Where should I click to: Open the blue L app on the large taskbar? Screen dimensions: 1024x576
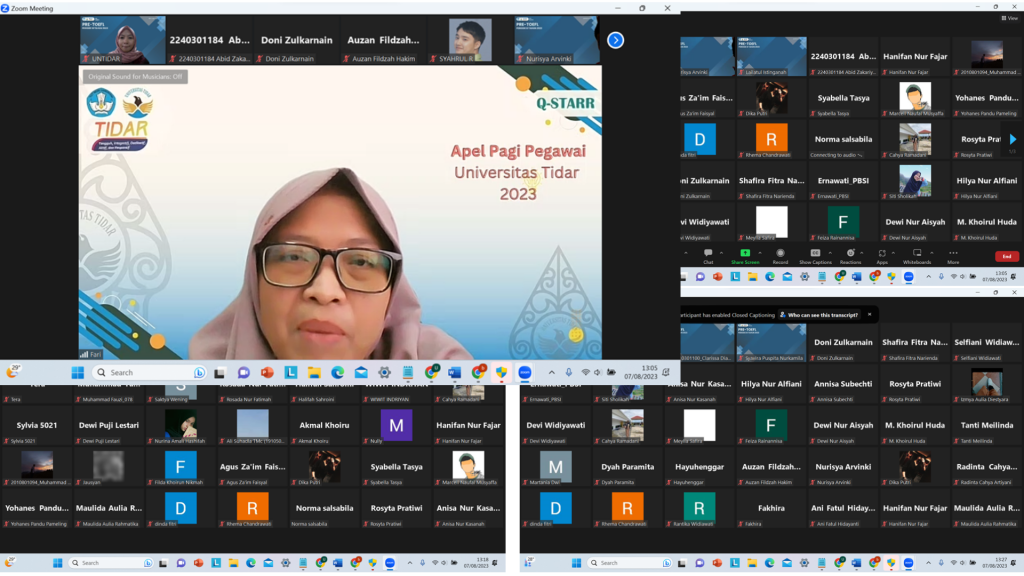(x=291, y=372)
